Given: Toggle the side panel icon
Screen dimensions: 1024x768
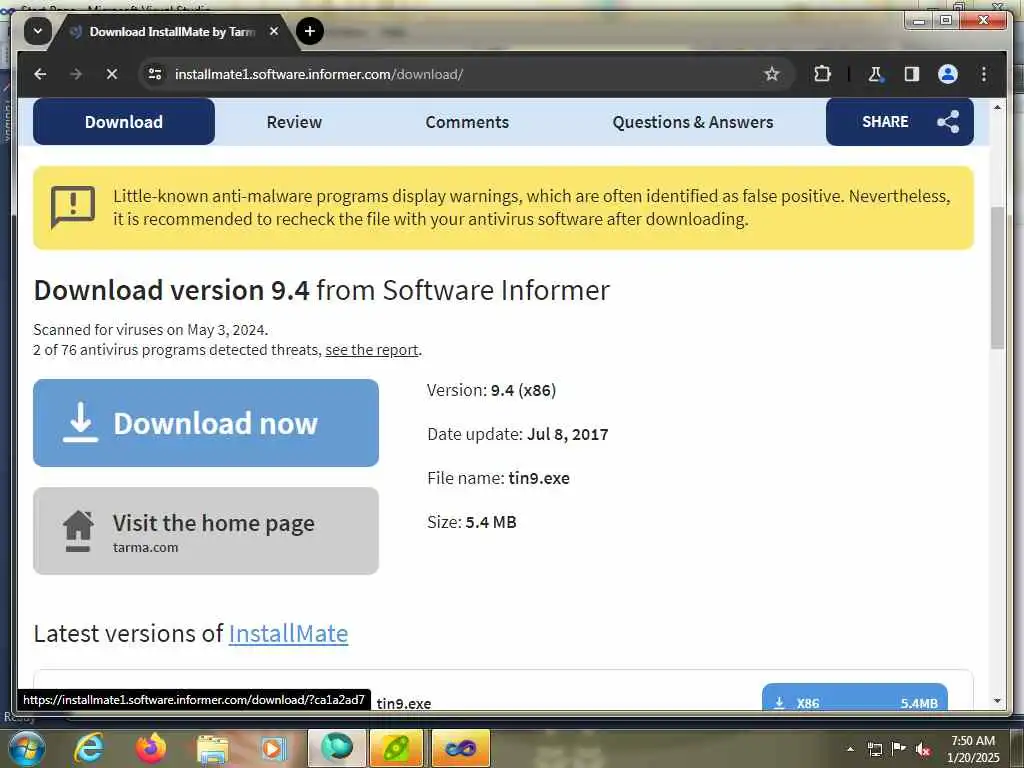Looking at the screenshot, I should [912, 74].
